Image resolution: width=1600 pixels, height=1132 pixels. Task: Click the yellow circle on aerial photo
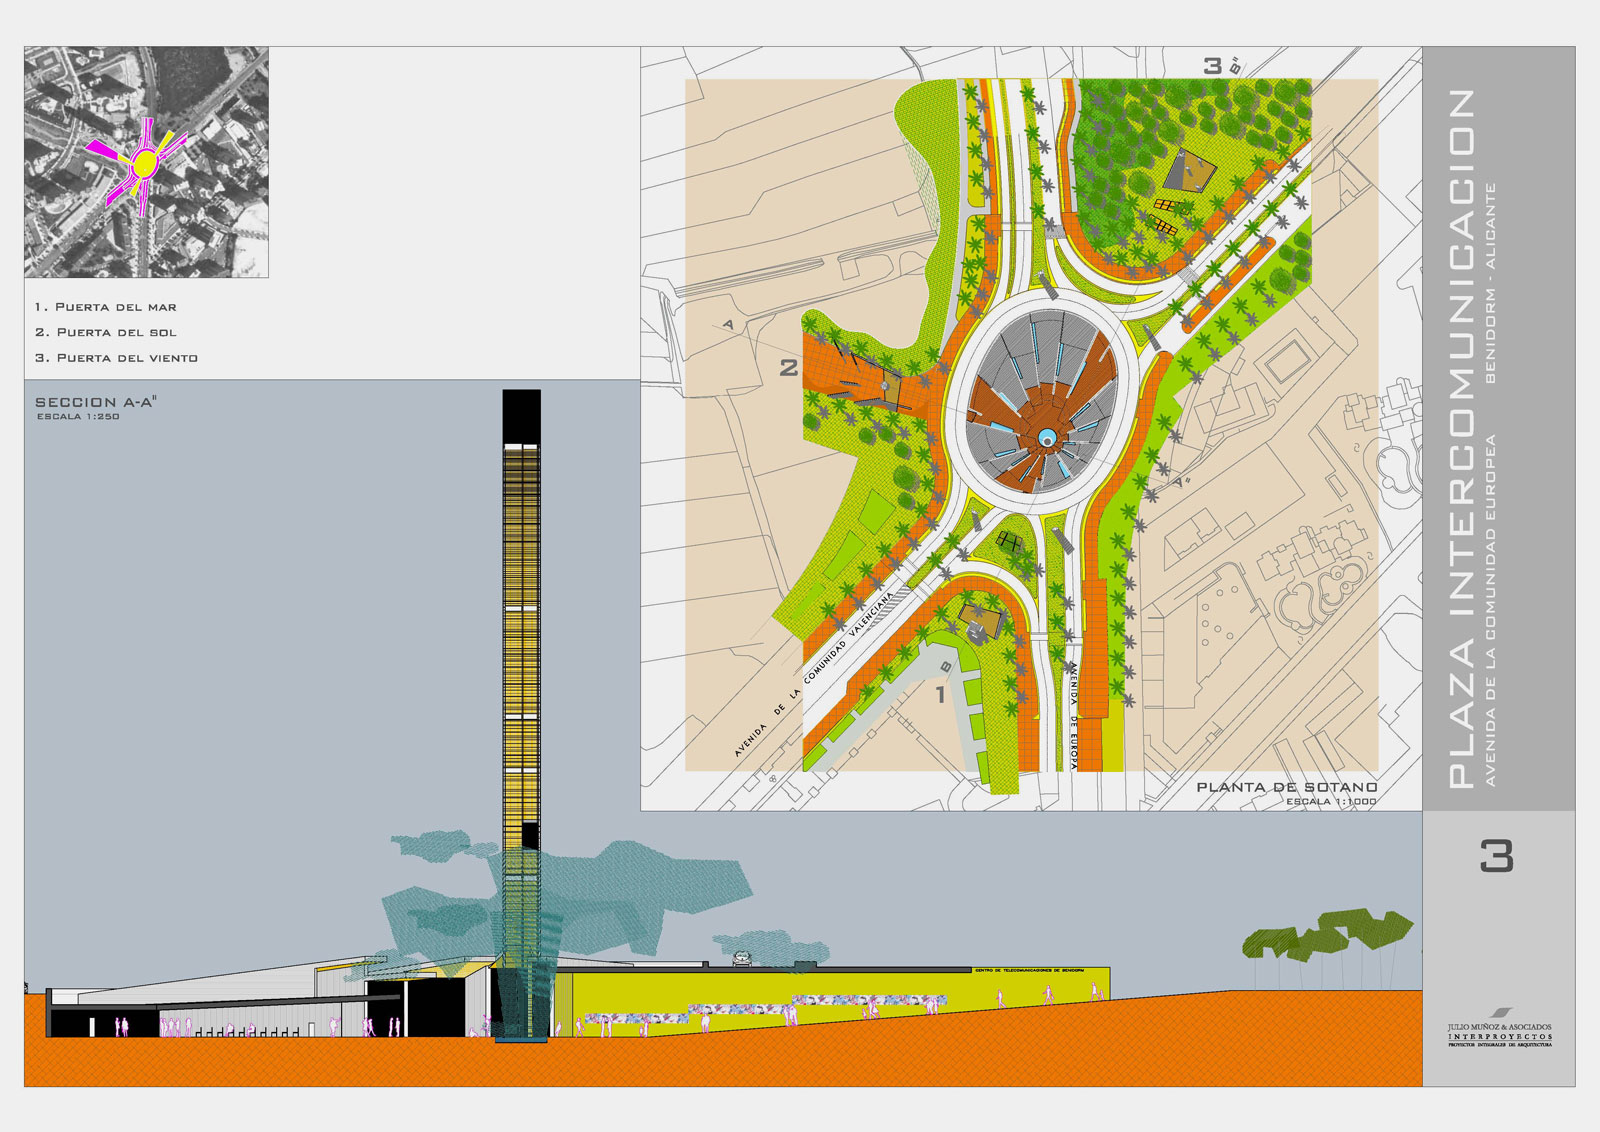[x=145, y=164]
